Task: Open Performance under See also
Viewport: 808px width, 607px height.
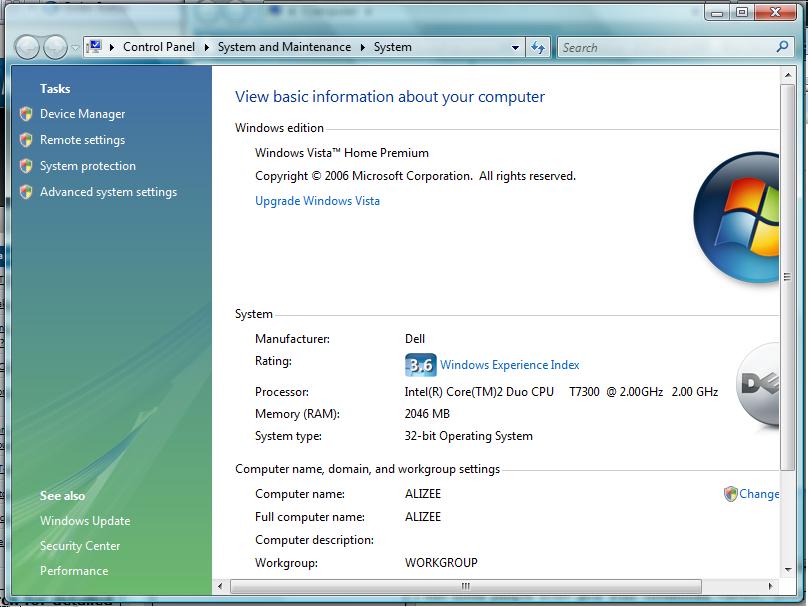Action: 74,571
